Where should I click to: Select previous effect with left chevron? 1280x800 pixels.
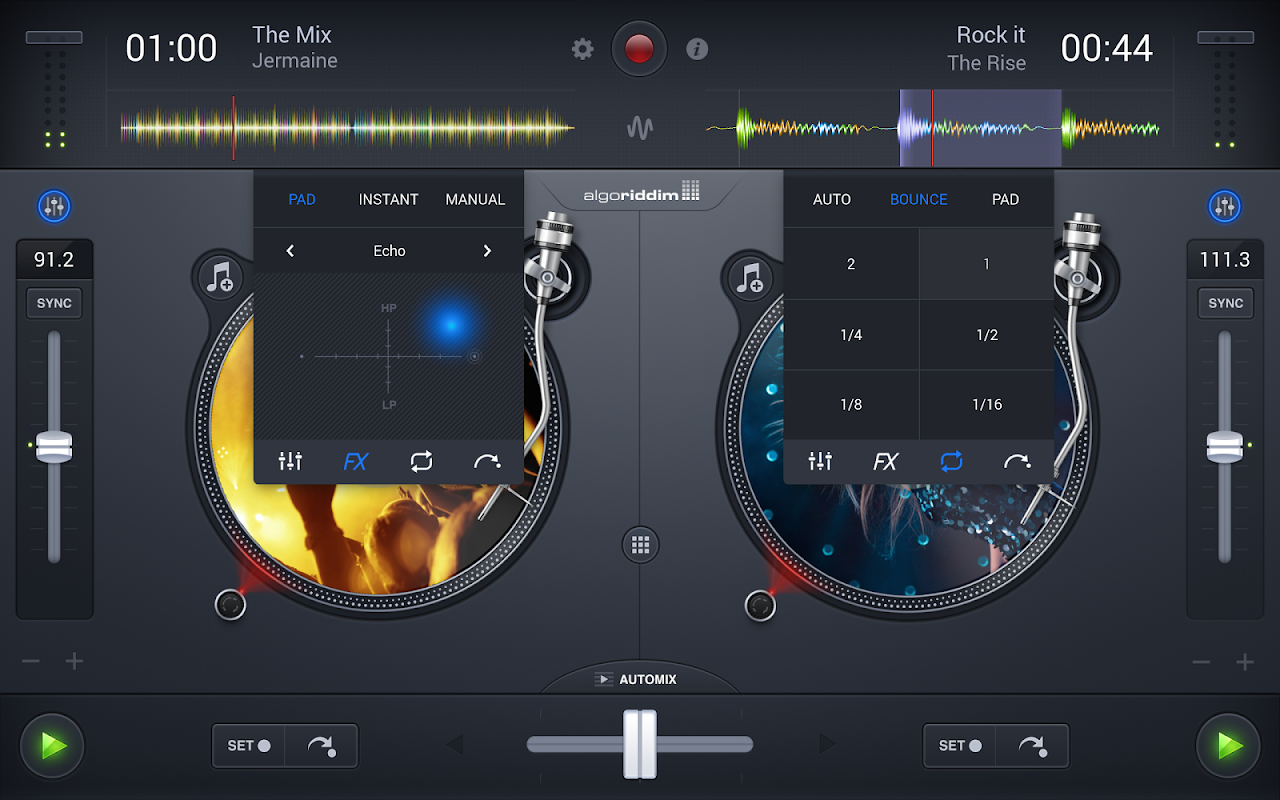(290, 250)
